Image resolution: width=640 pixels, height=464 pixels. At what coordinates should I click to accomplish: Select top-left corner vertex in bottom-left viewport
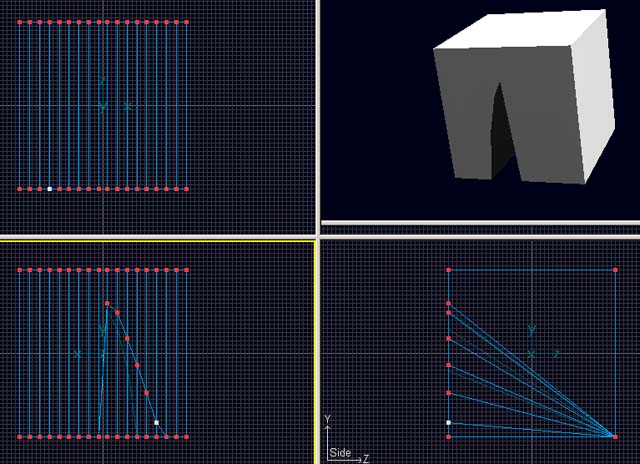(x=20, y=270)
